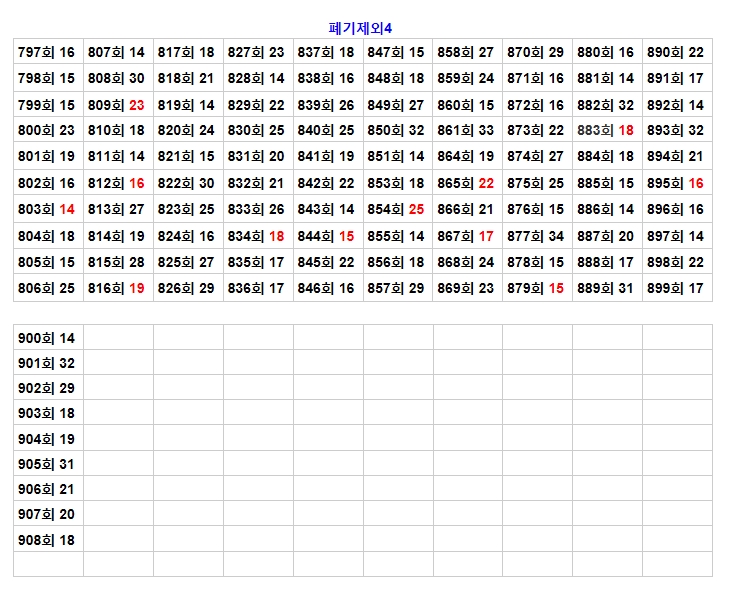This screenshot has height=600, width=733.
Task: Click the cell 822회 30
Action: 187,183
